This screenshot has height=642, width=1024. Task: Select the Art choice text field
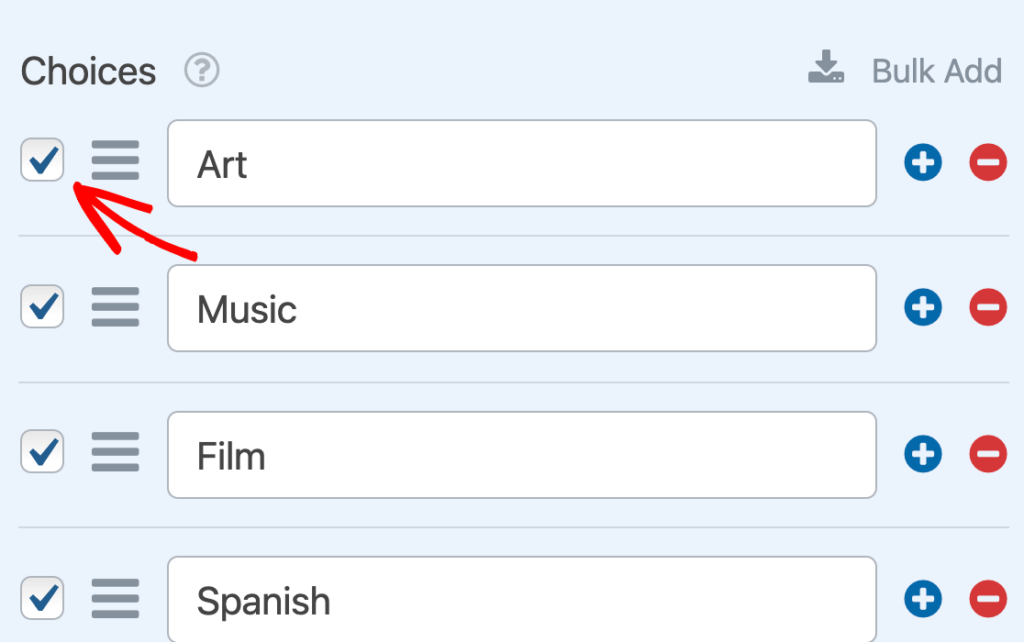[521, 163]
